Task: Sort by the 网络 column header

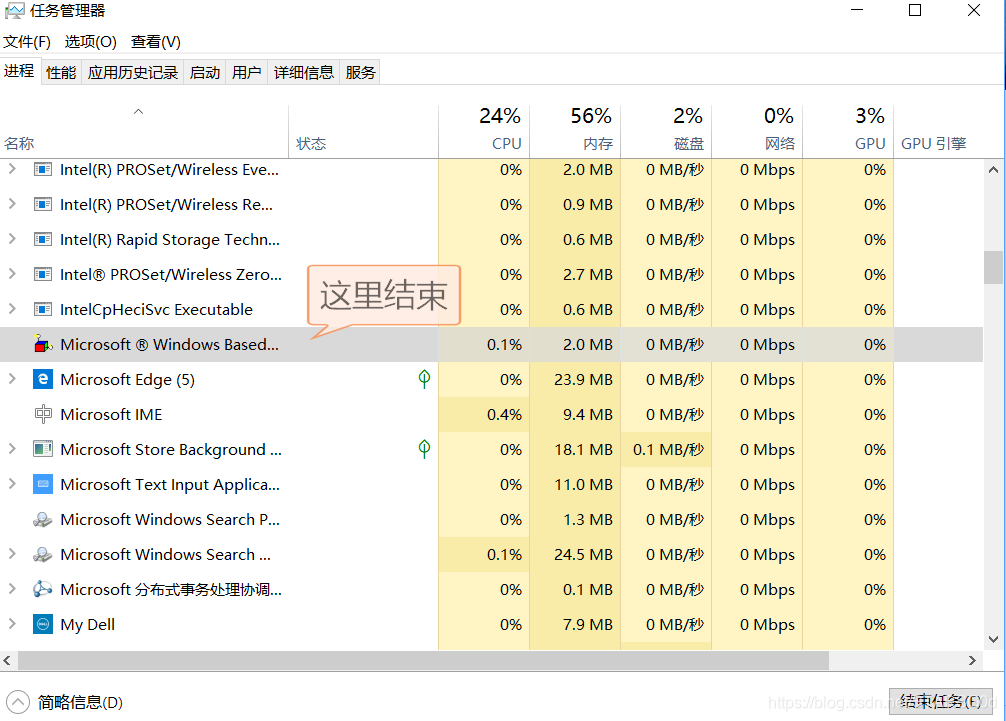Action: point(757,131)
